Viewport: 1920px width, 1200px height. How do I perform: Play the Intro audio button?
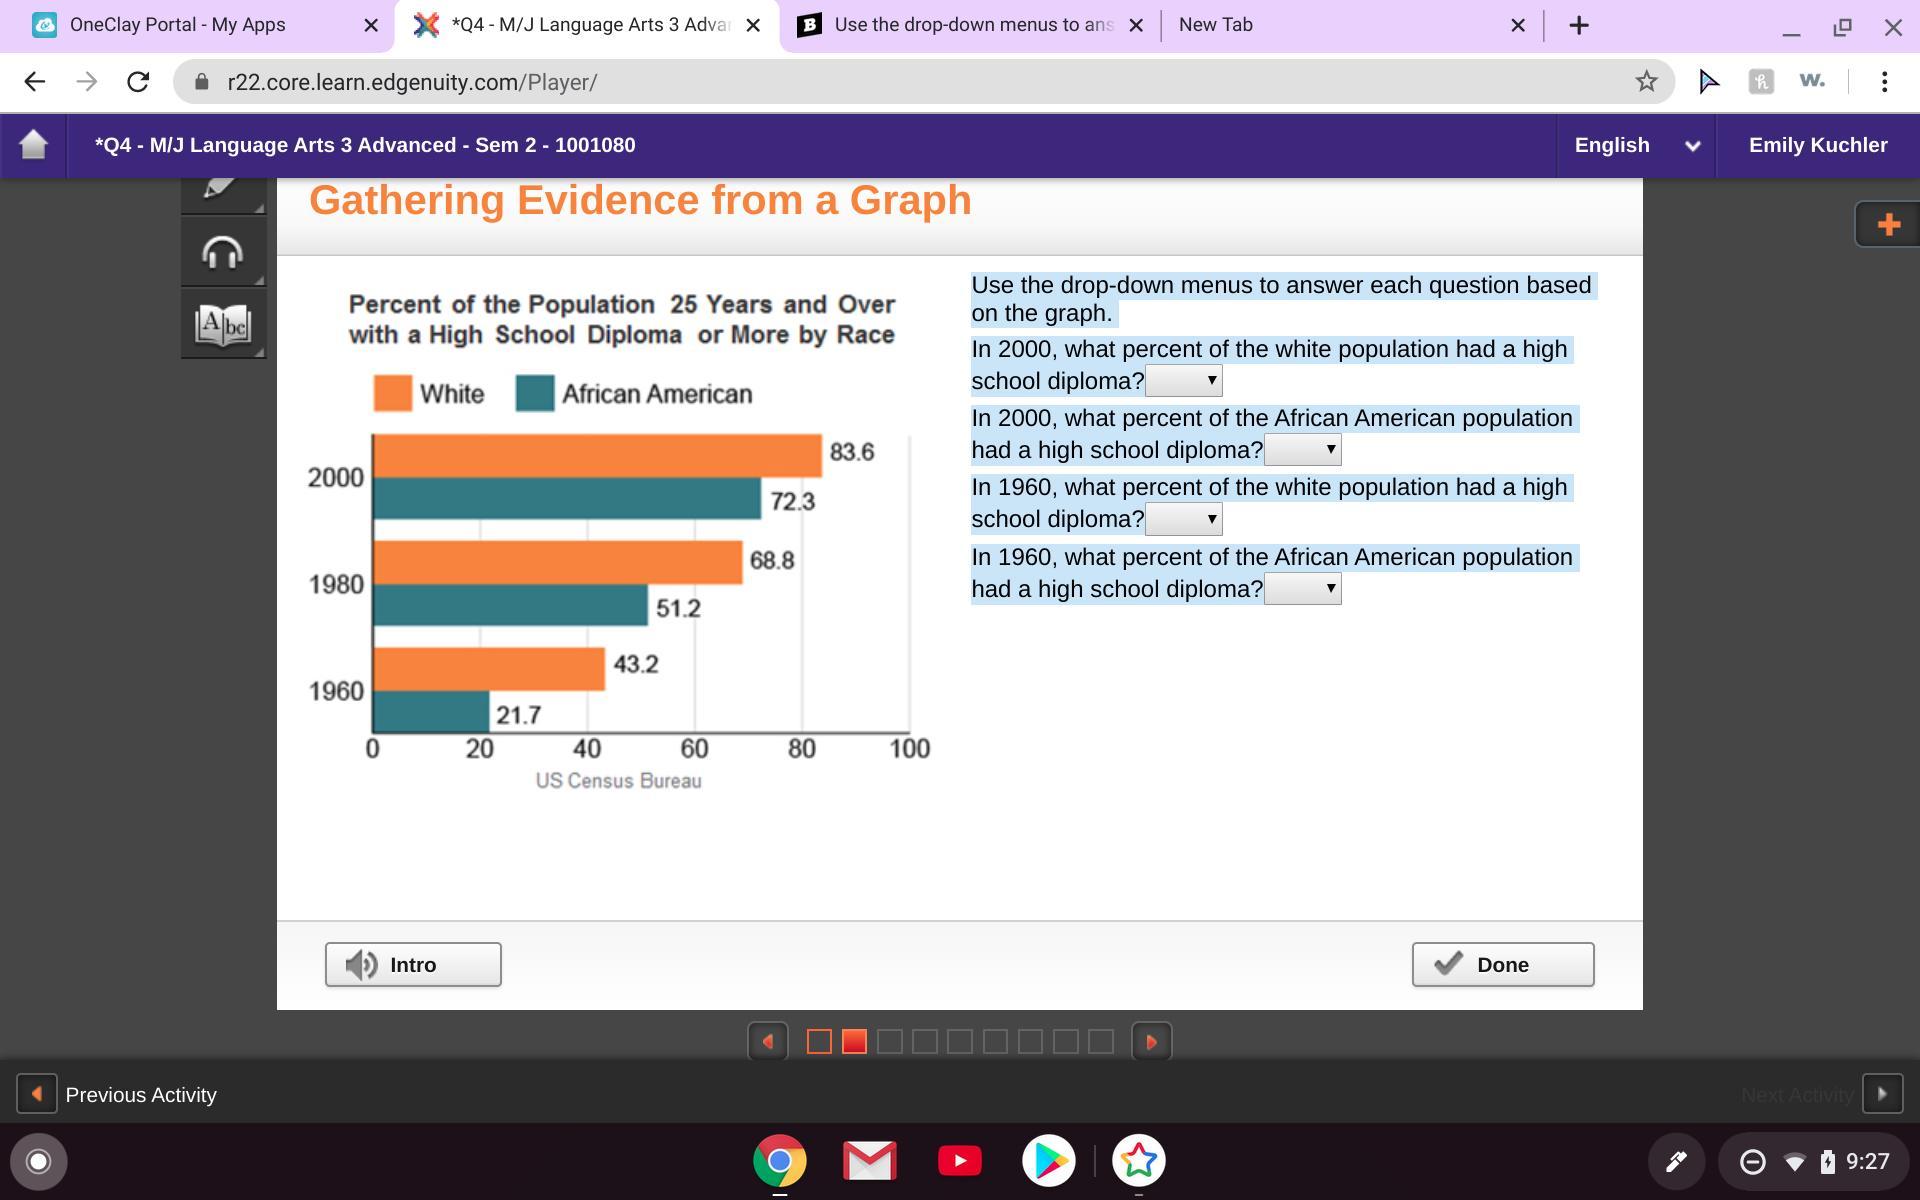[x=412, y=964]
